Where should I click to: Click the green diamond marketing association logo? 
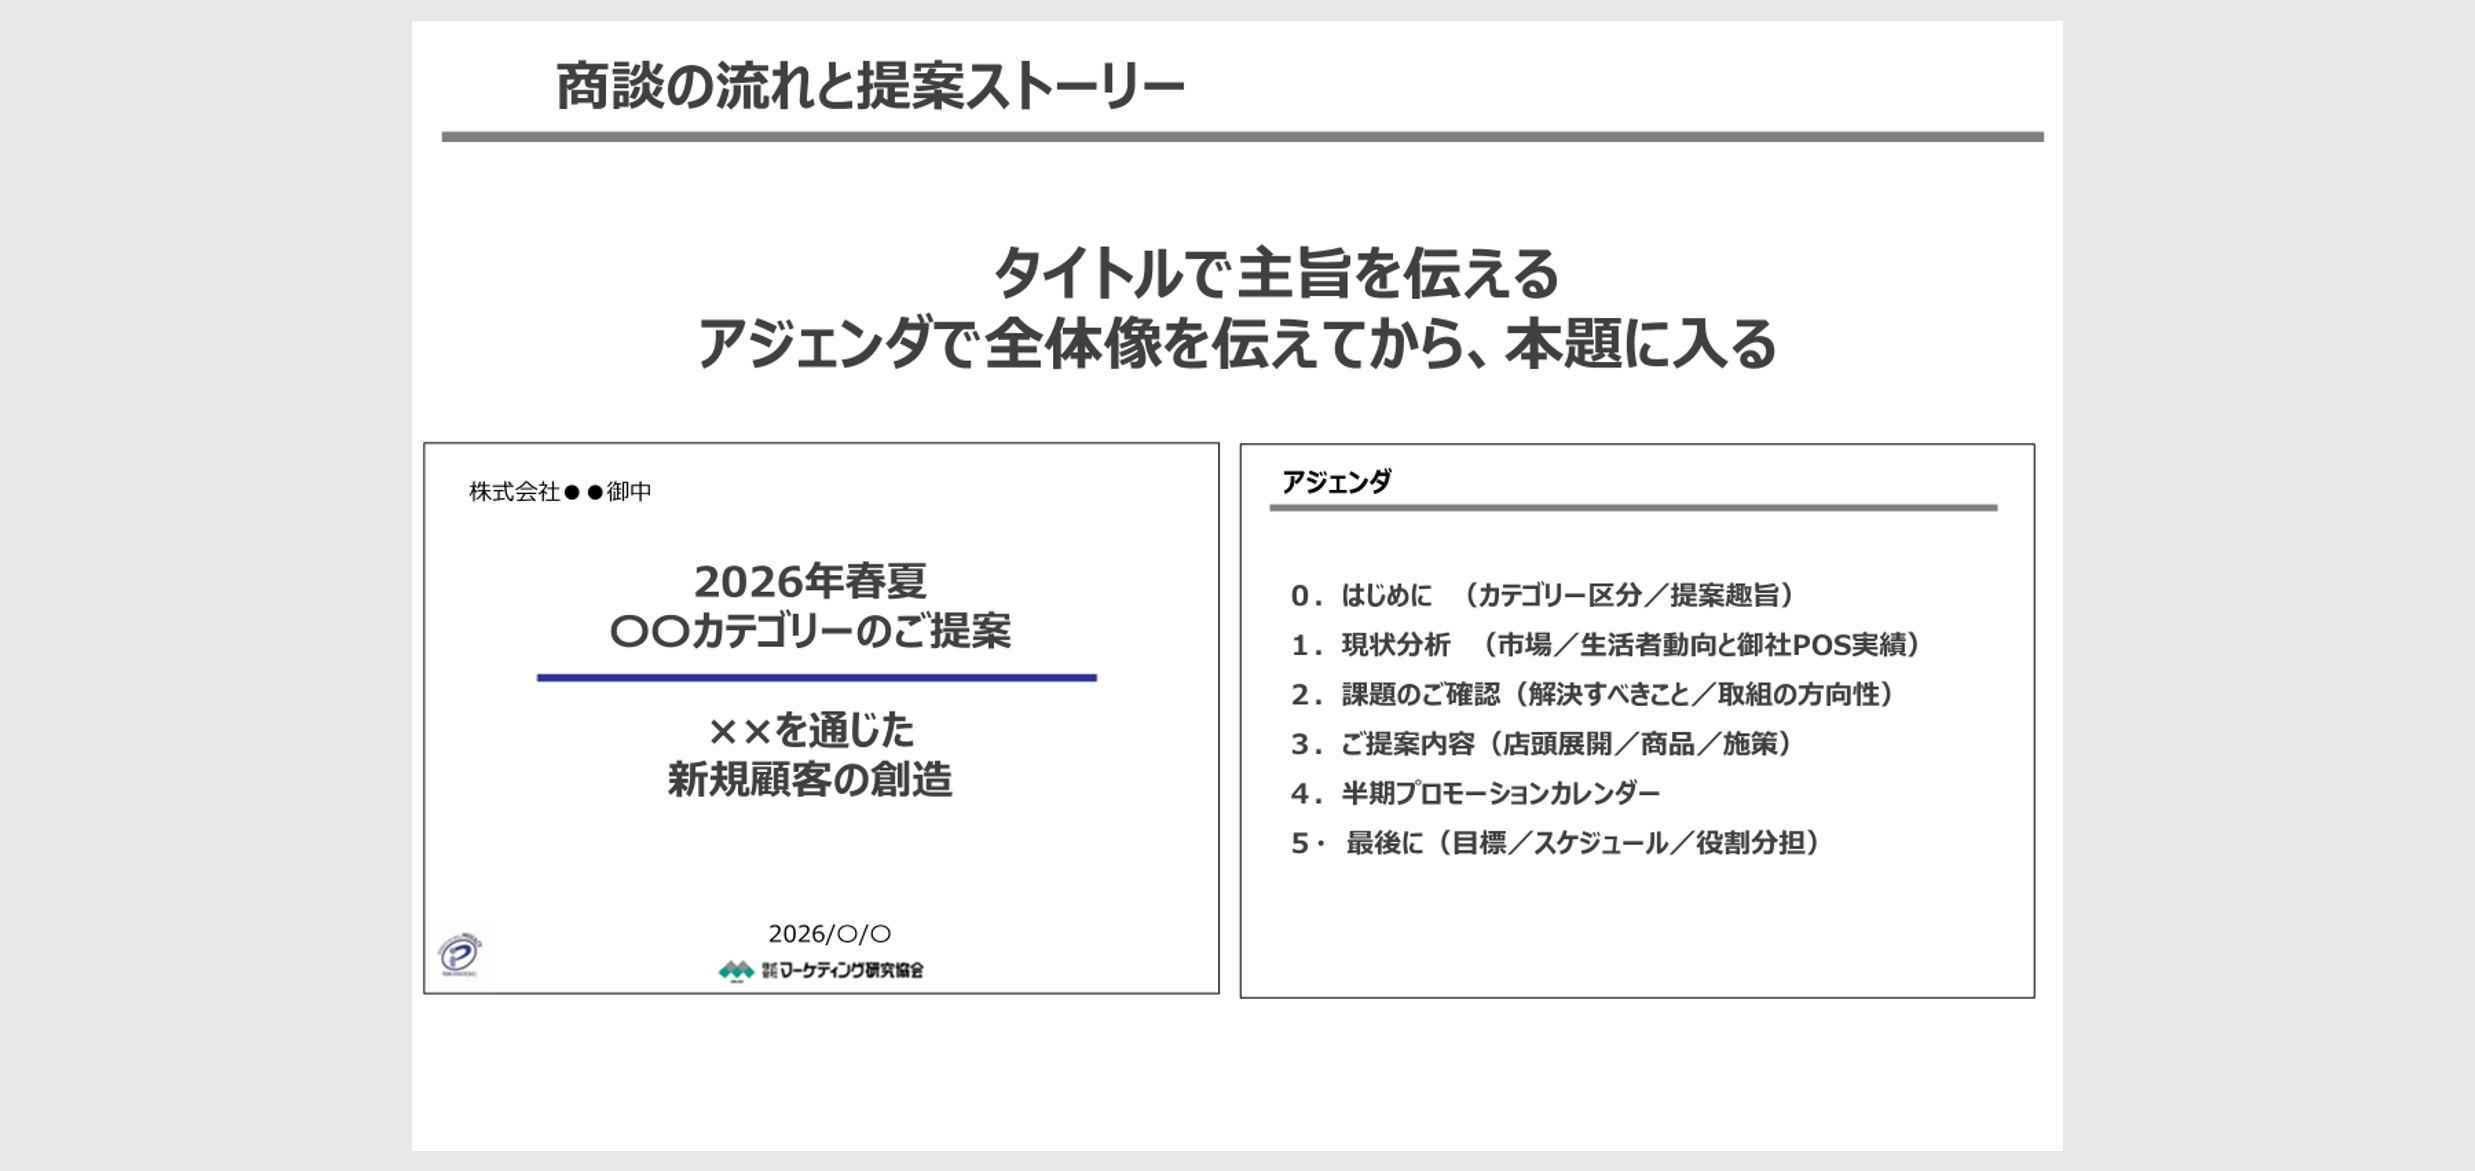[736, 970]
